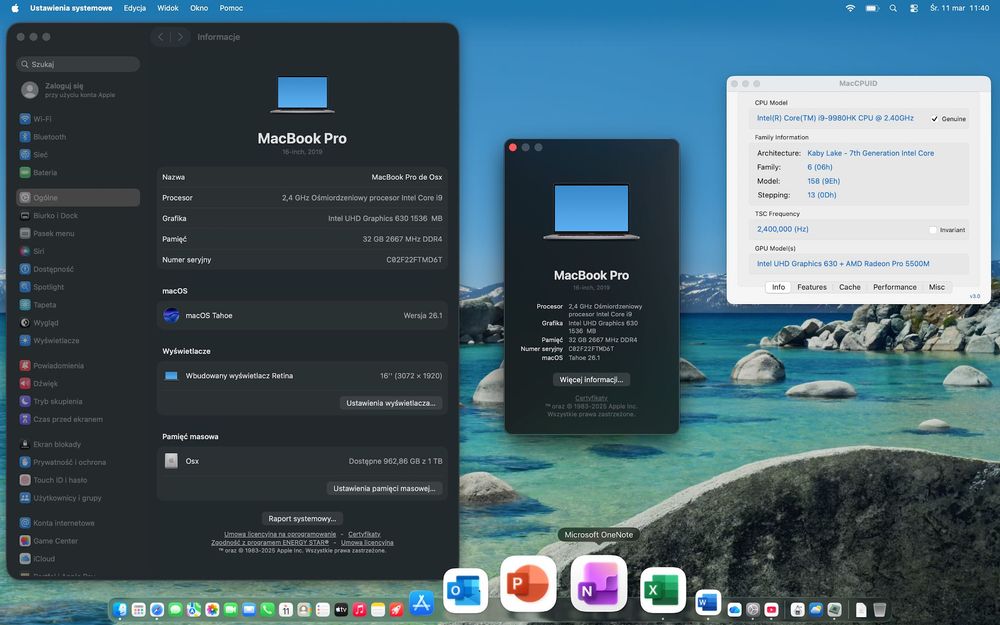Launch PowerPoint from the Dock

click(x=528, y=584)
